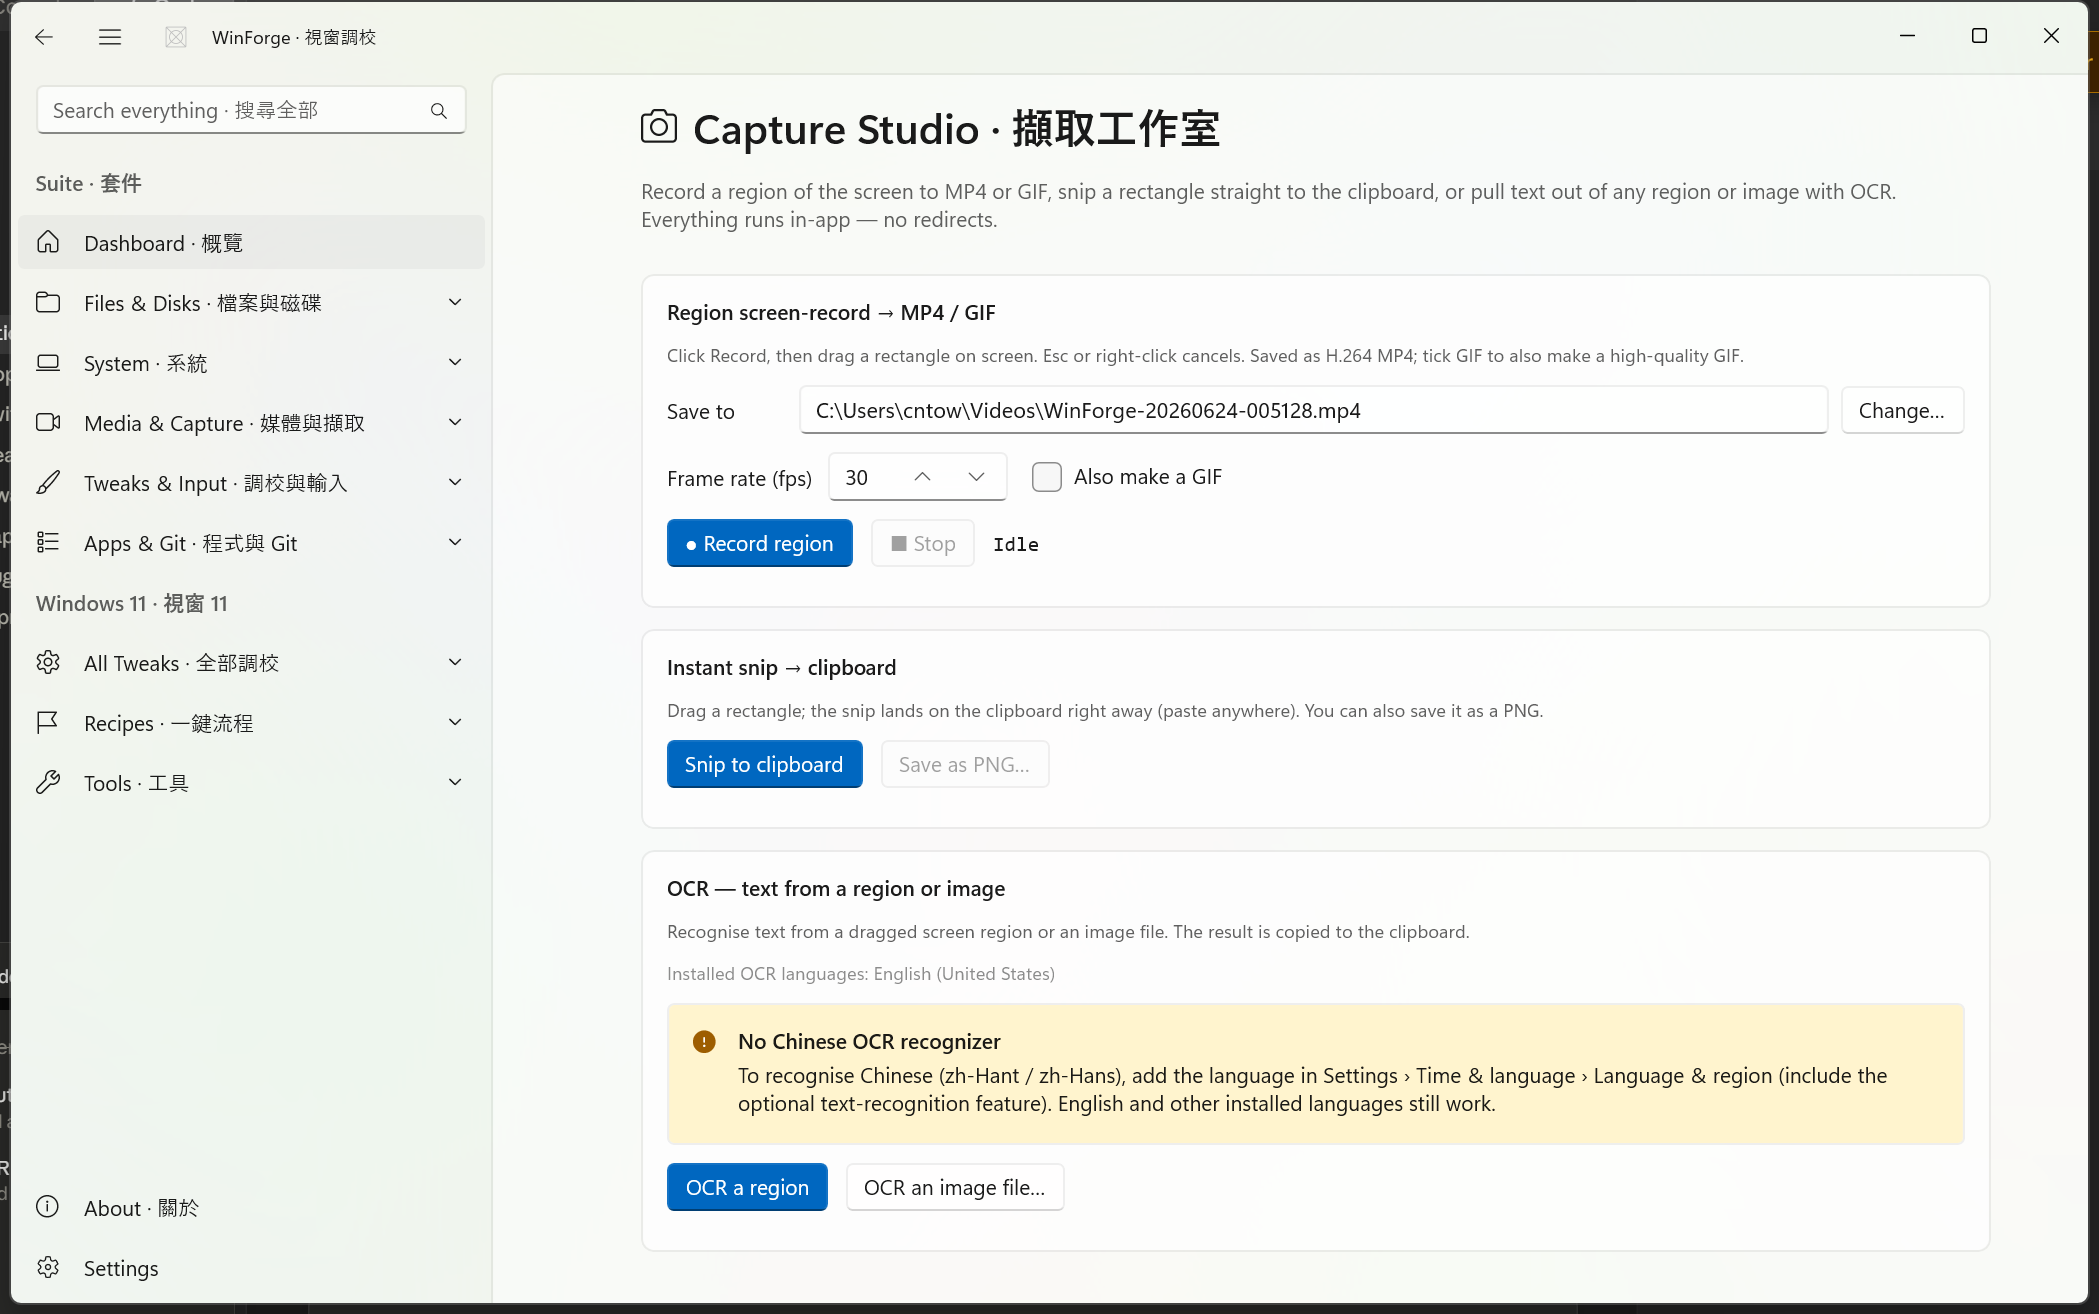Expand the Media & Capture chevron
Viewport: 2099px width, 1314px height.
pos(455,422)
